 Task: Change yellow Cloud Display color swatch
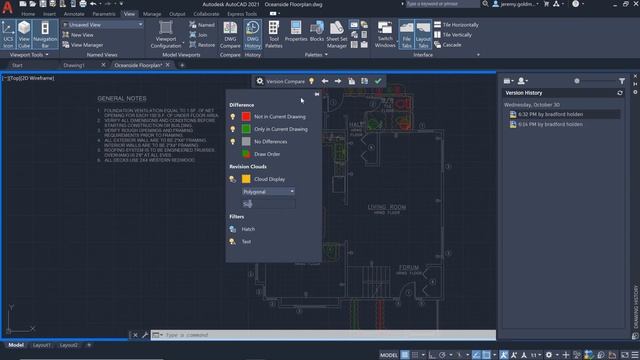246,179
